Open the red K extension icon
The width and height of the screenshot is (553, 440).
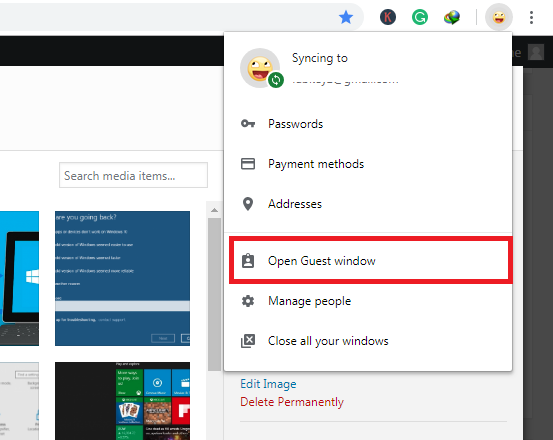[388, 17]
